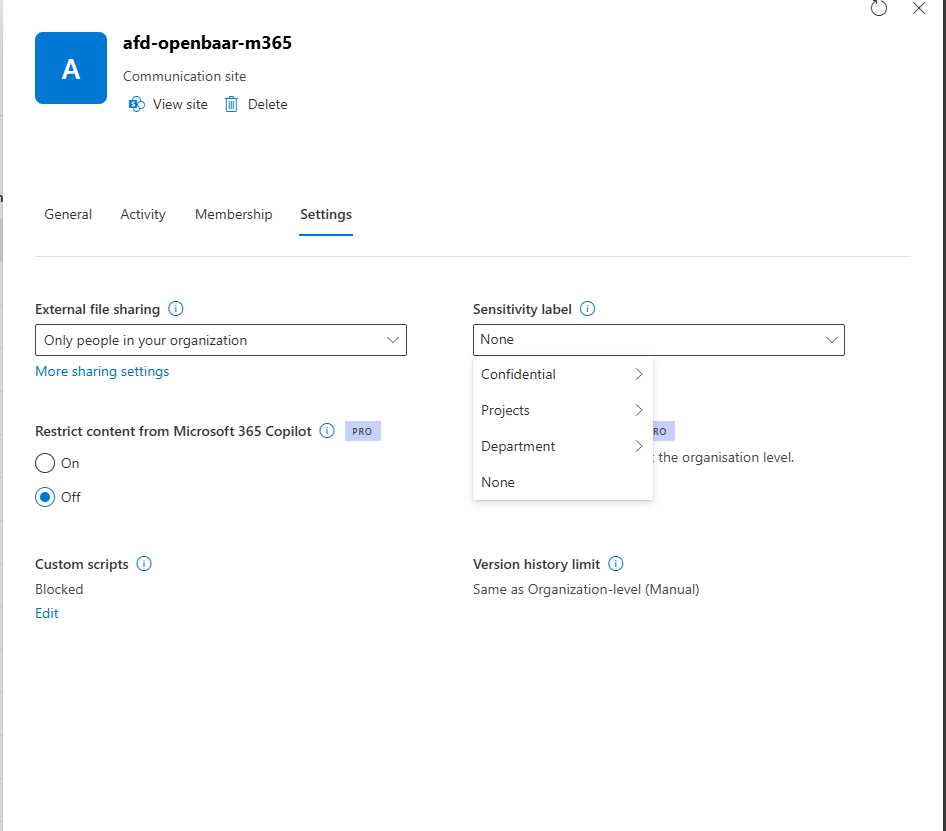Turn On Copilot content restriction
946x831 pixels.
(45, 463)
